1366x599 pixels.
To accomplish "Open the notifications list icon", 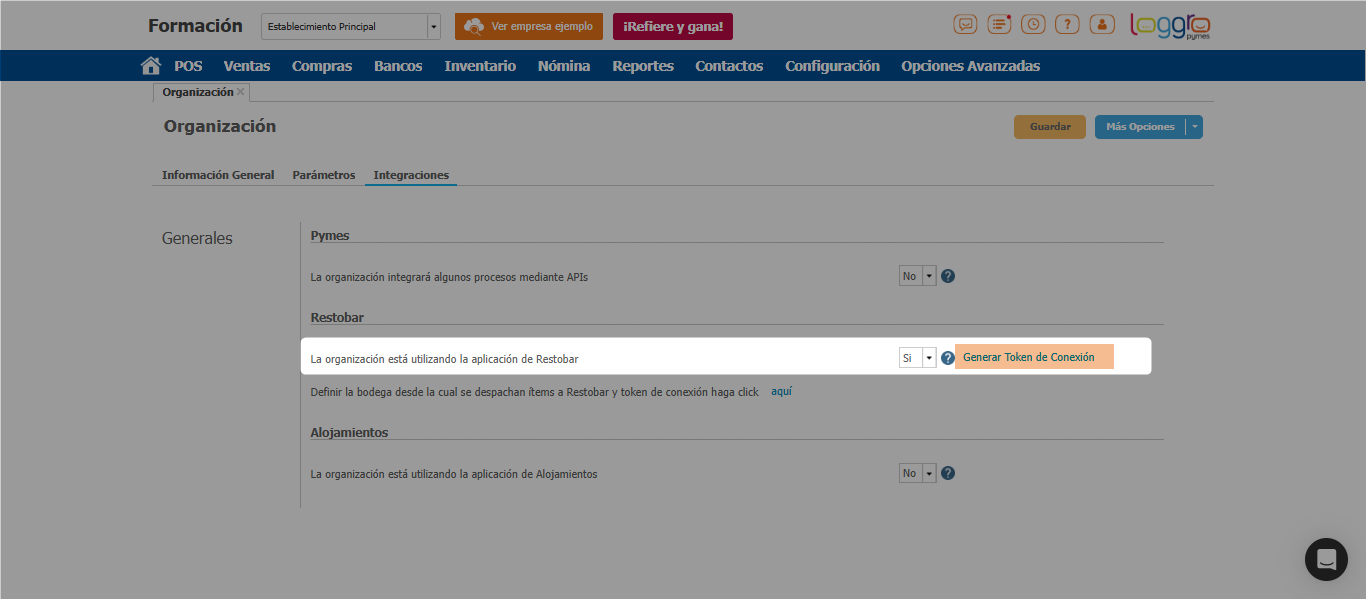I will click(999, 25).
